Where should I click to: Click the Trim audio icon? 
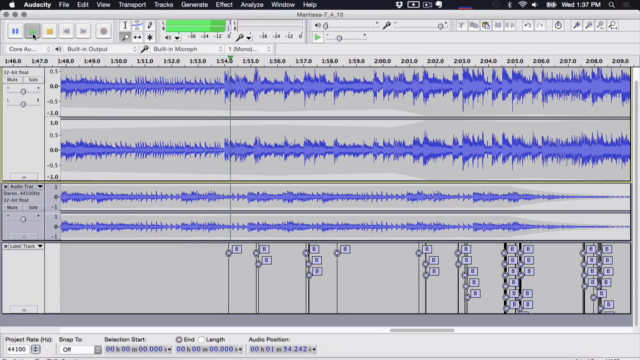498,25
